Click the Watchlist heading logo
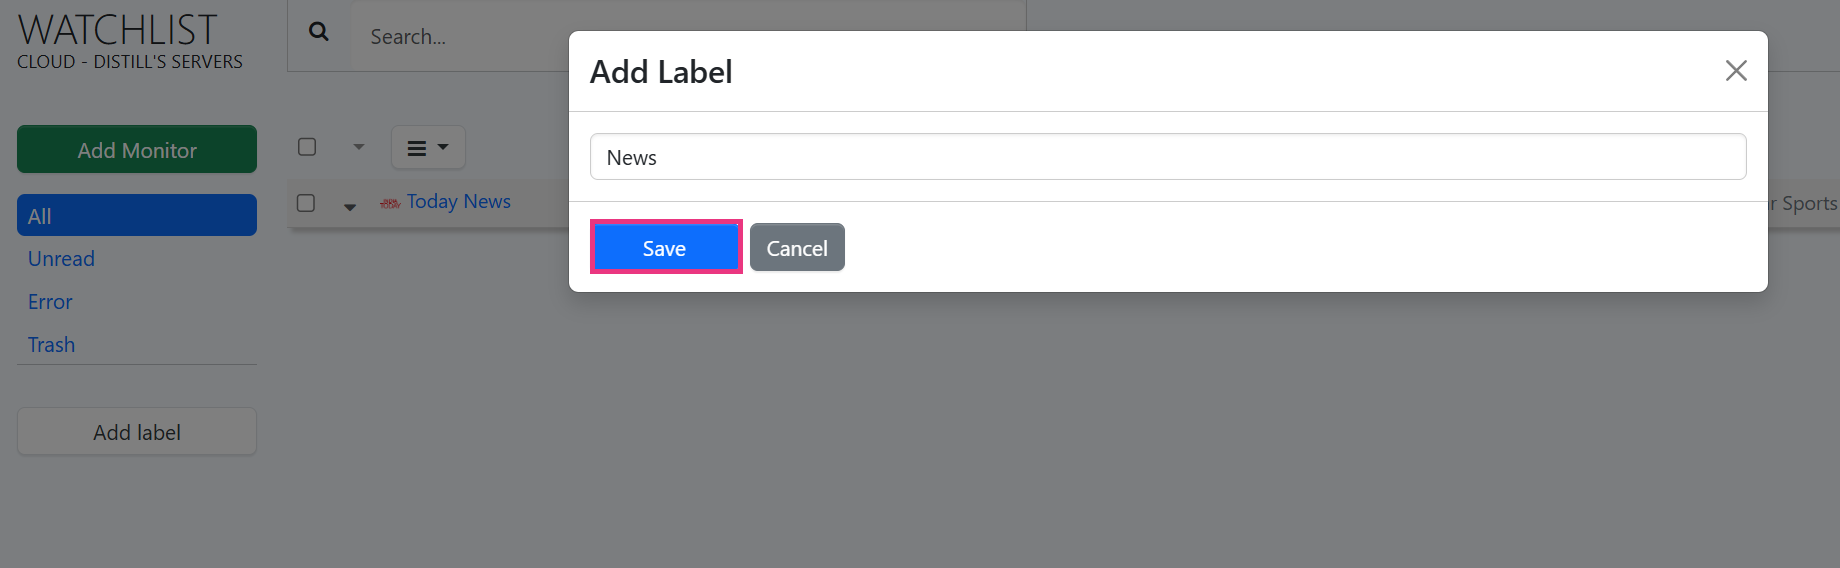 (x=118, y=31)
